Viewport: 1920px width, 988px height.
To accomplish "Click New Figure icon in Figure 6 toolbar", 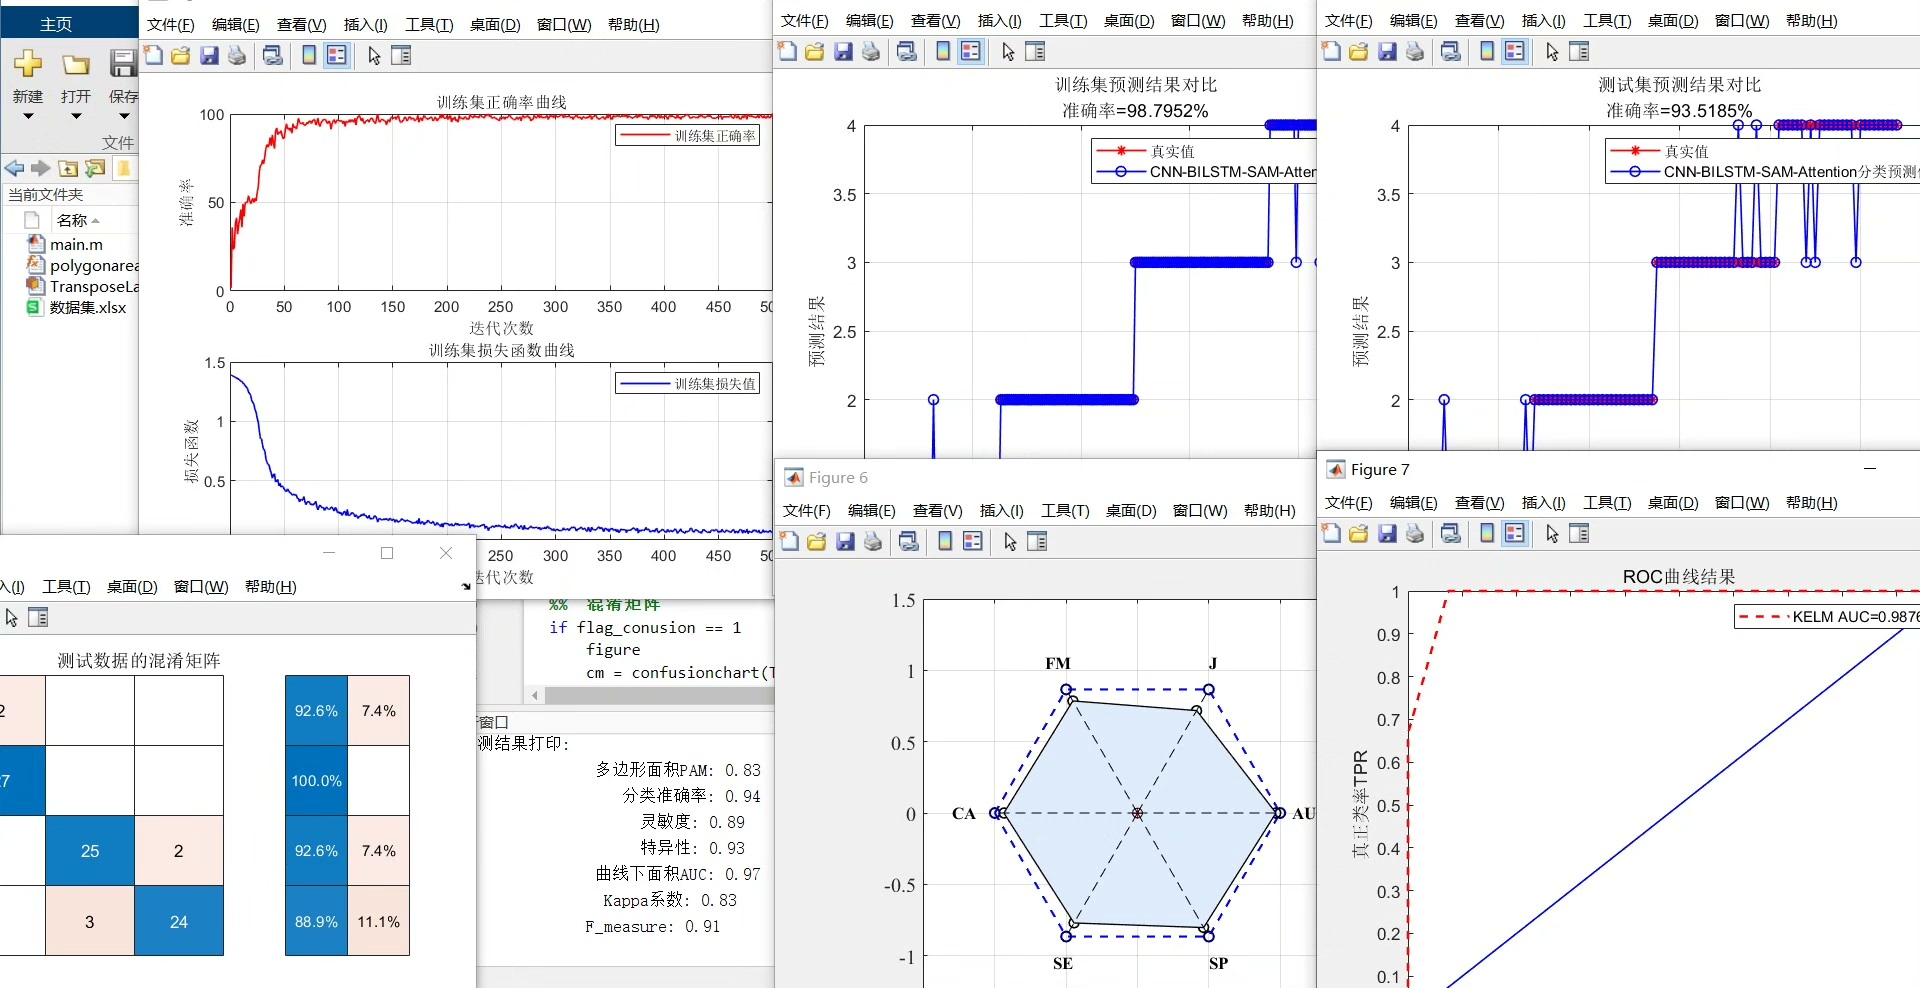I will [789, 542].
